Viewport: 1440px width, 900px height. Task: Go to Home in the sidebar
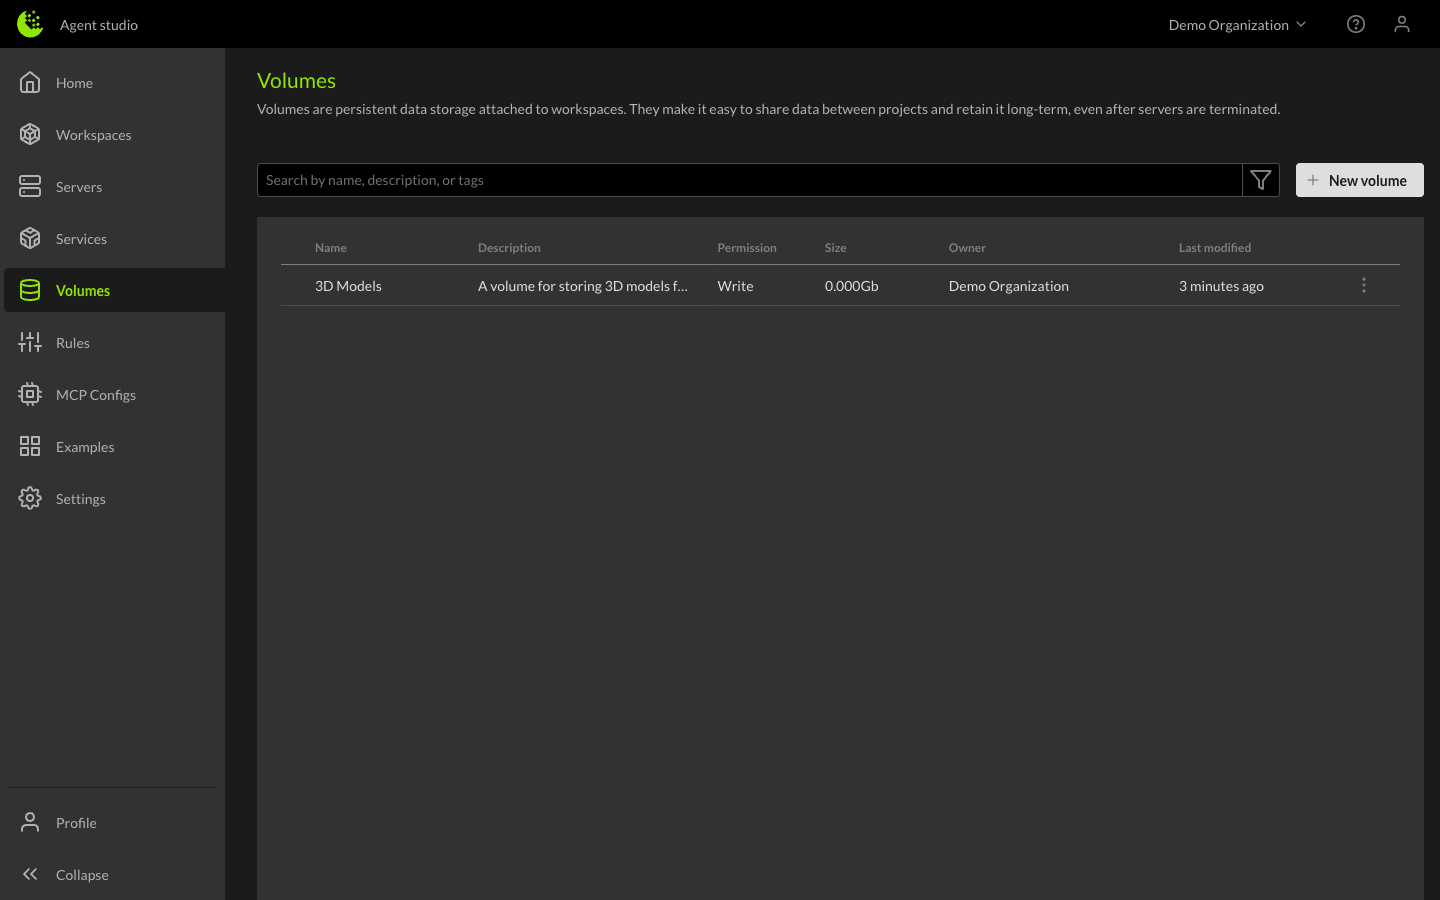[74, 83]
